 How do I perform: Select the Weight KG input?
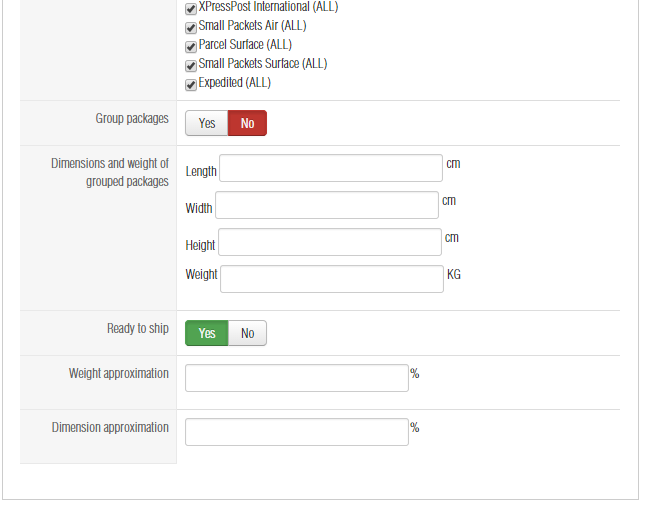tap(331, 279)
